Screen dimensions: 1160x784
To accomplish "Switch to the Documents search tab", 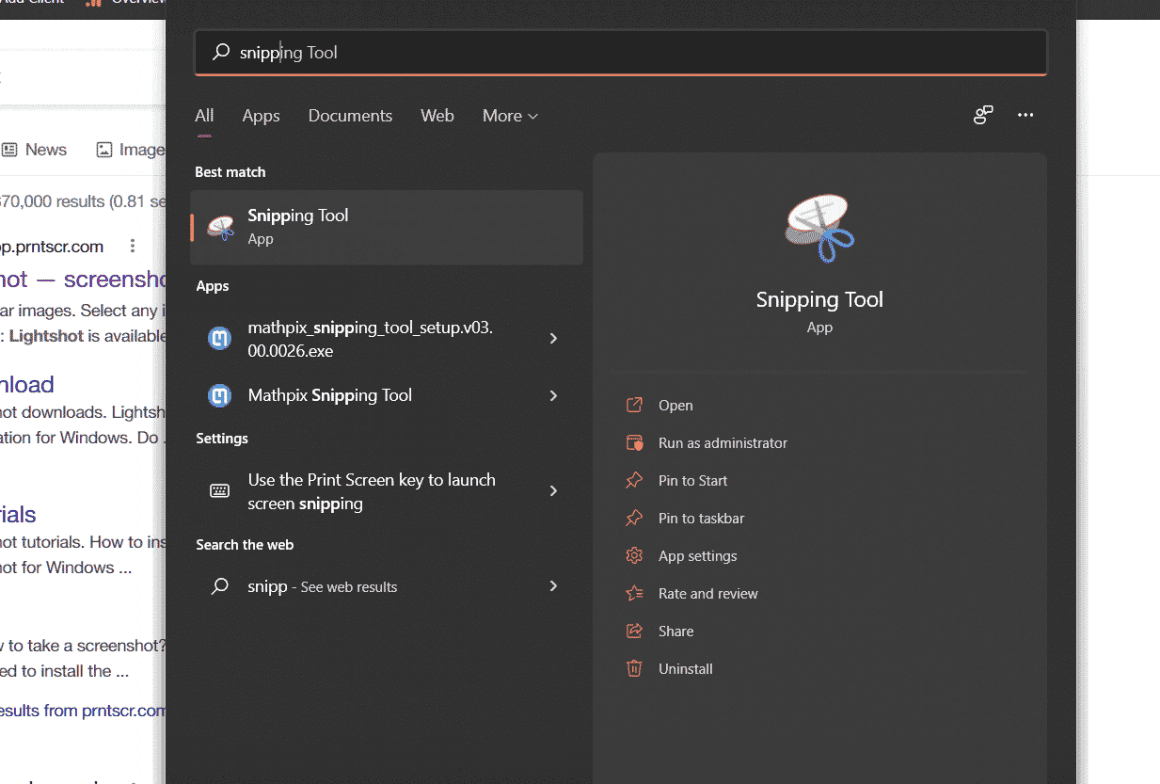I will tap(350, 116).
